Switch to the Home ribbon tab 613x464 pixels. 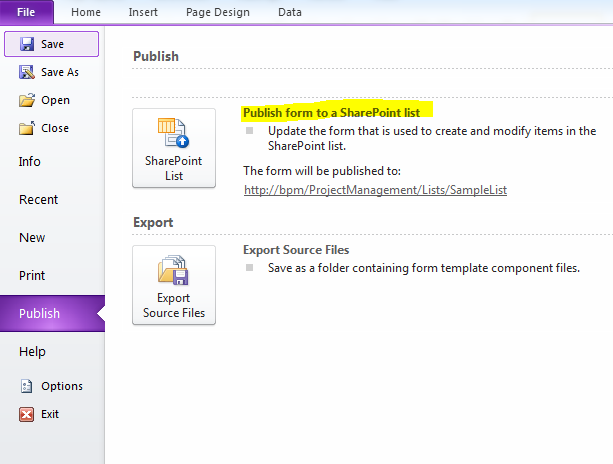[86, 12]
